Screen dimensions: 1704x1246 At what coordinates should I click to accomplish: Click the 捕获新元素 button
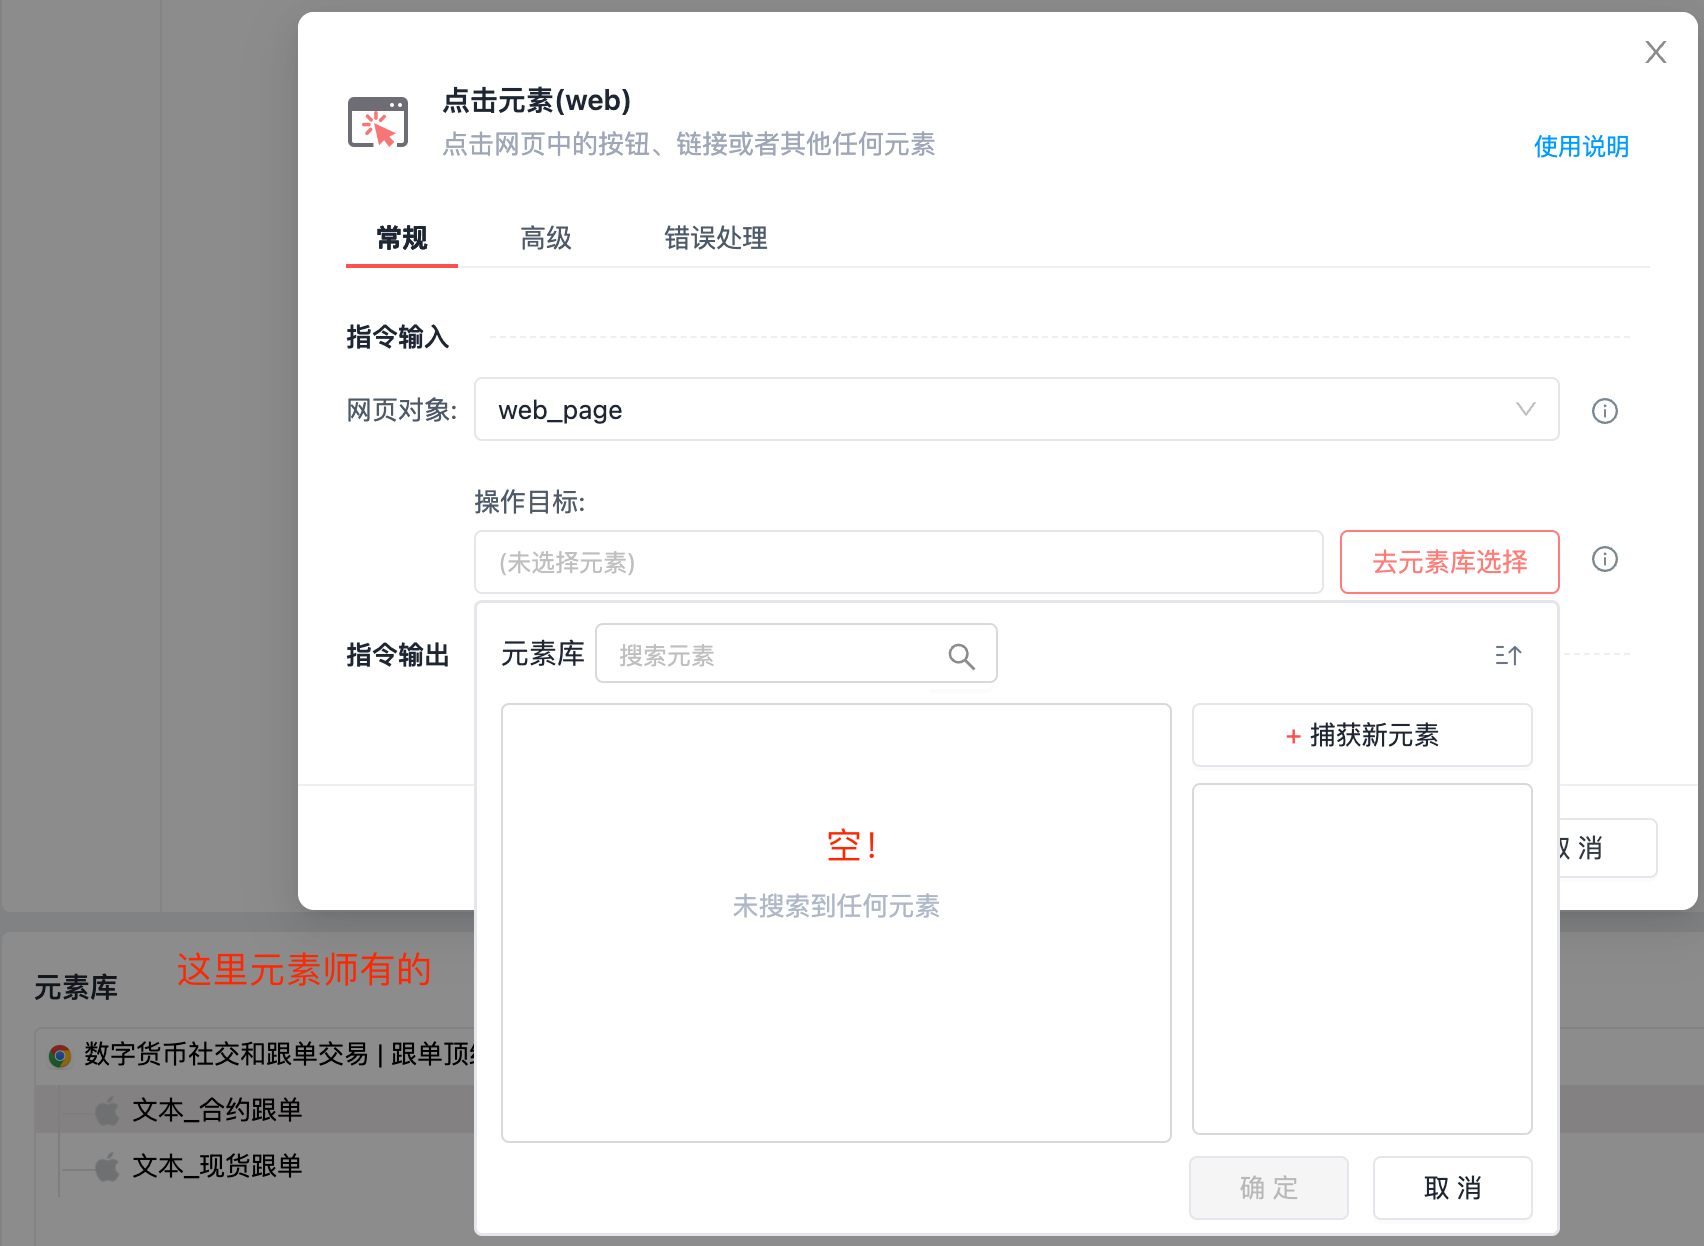click(1362, 735)
